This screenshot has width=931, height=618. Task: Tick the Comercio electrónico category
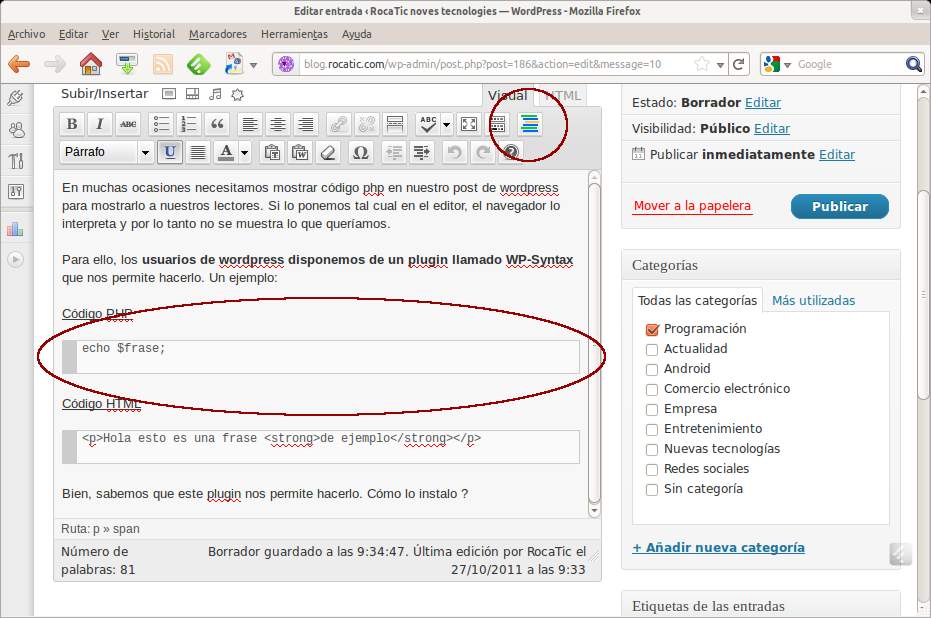click(x=652, y=389)
